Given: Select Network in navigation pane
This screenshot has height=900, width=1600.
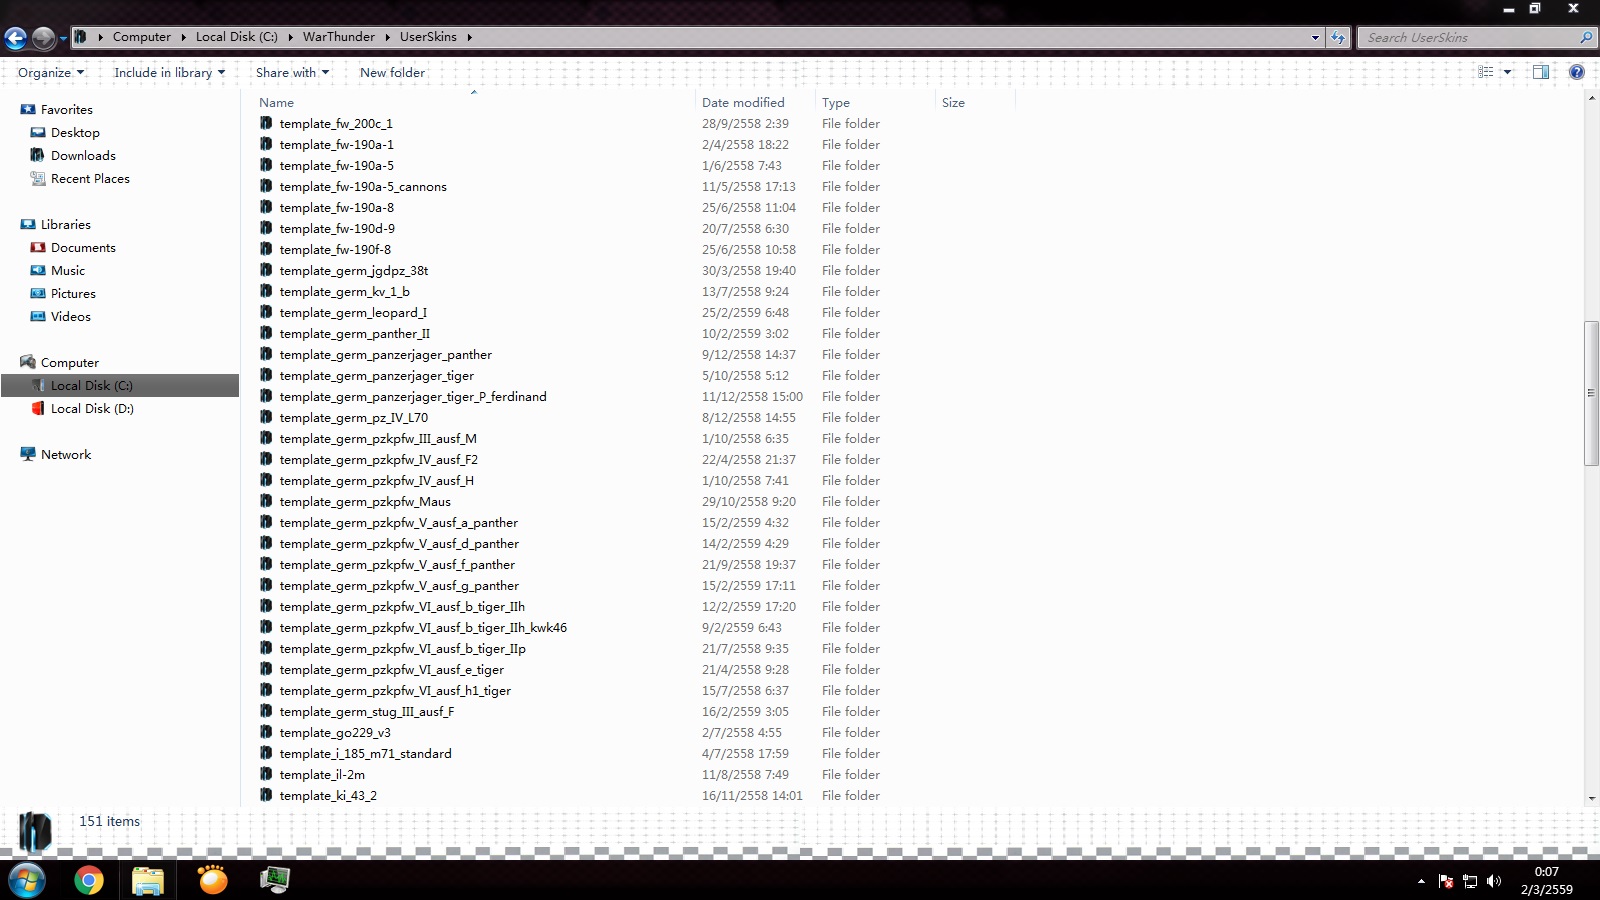Looking at the screenshot, I should click(x=66, y=455).
